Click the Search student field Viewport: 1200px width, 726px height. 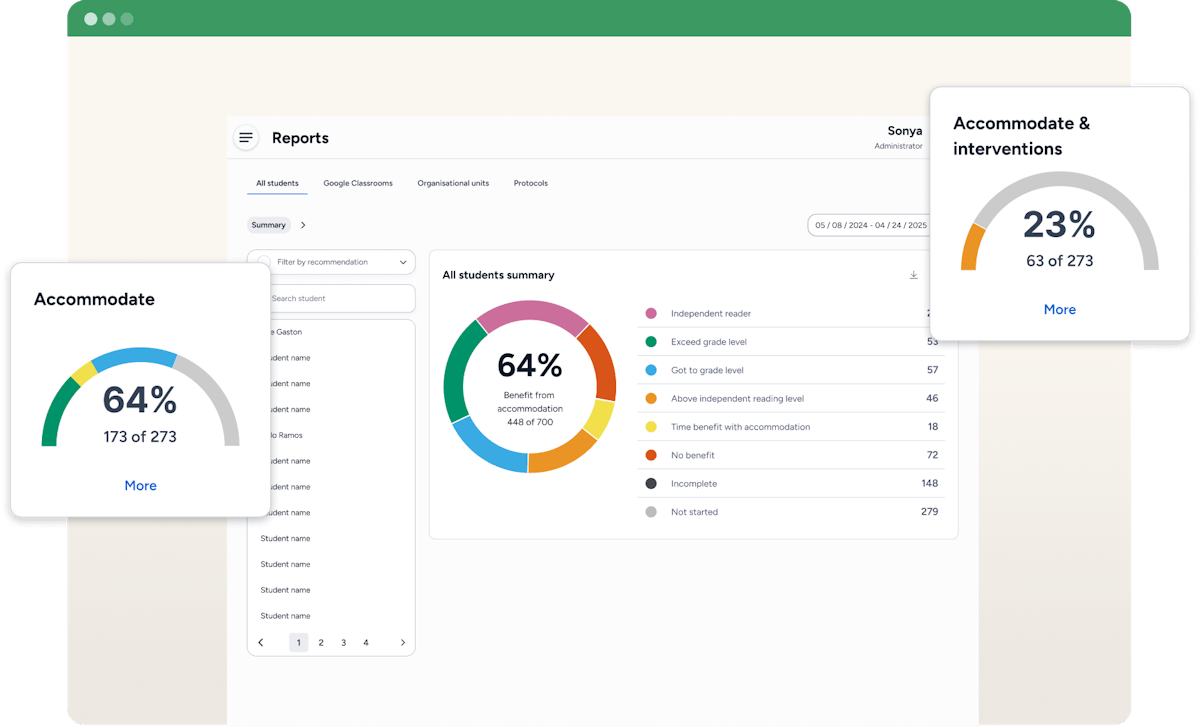pyautogui.click(x=331, y=298)
